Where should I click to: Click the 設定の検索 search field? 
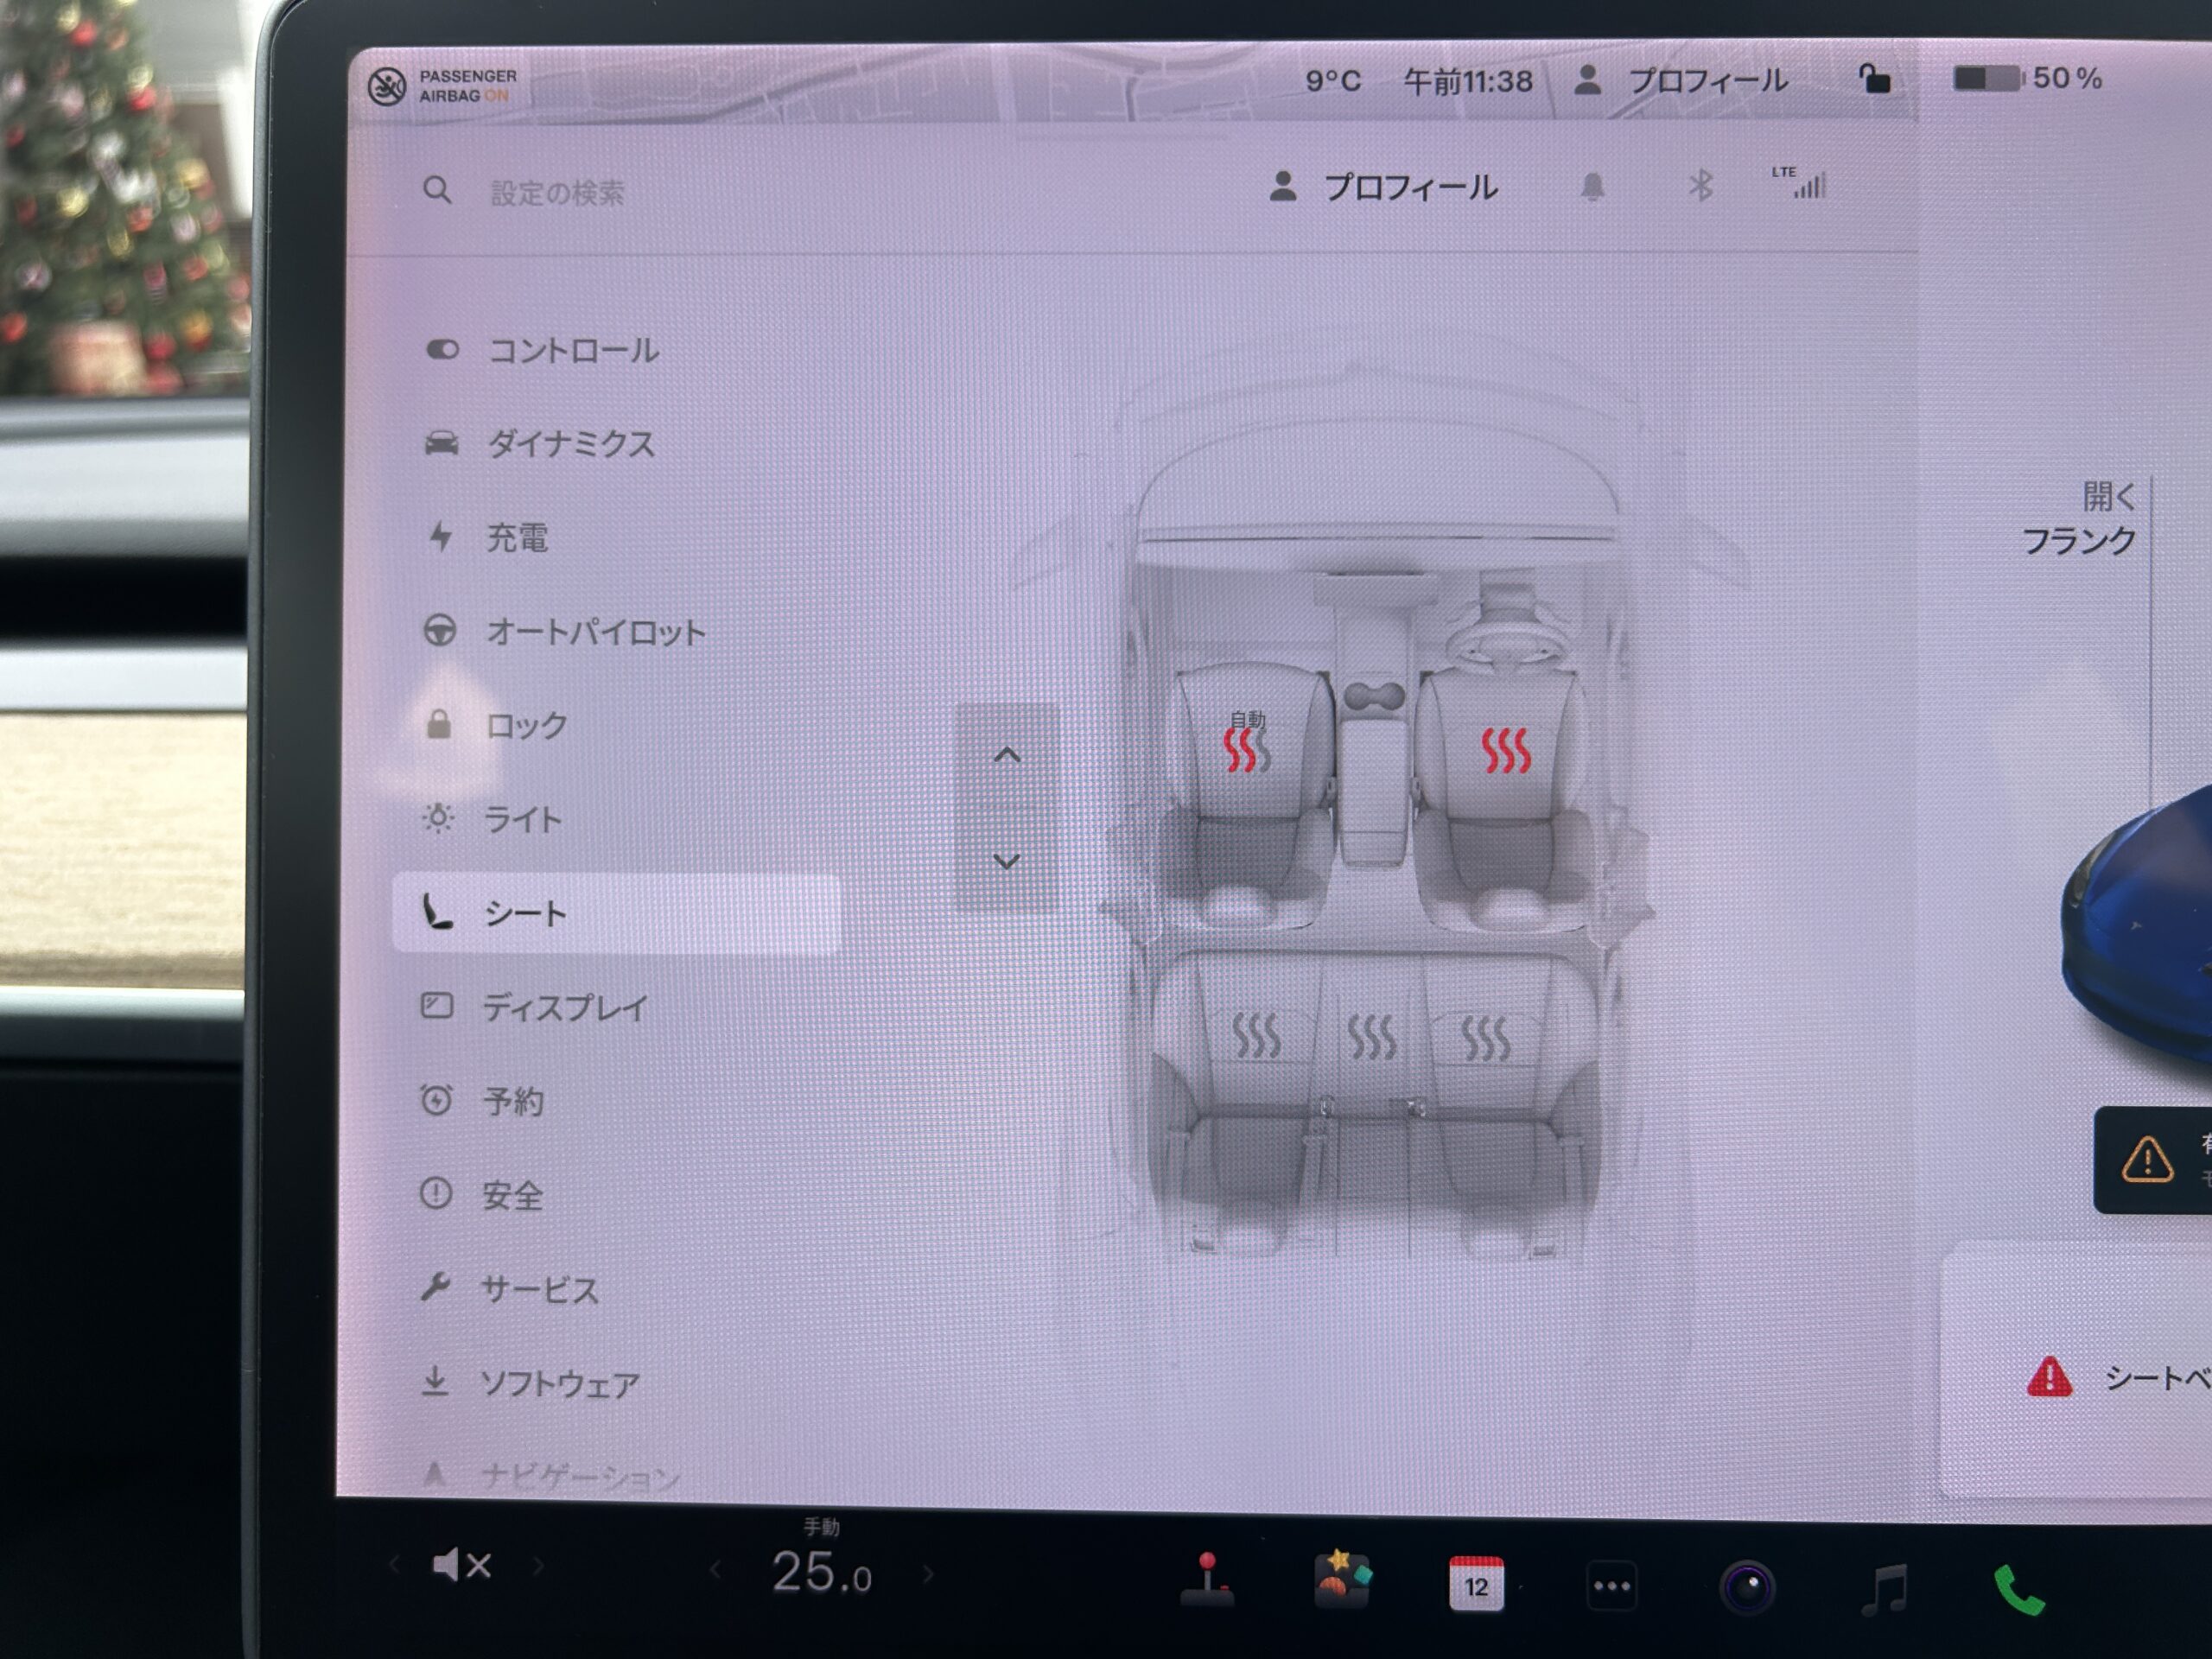coord(557,192)
